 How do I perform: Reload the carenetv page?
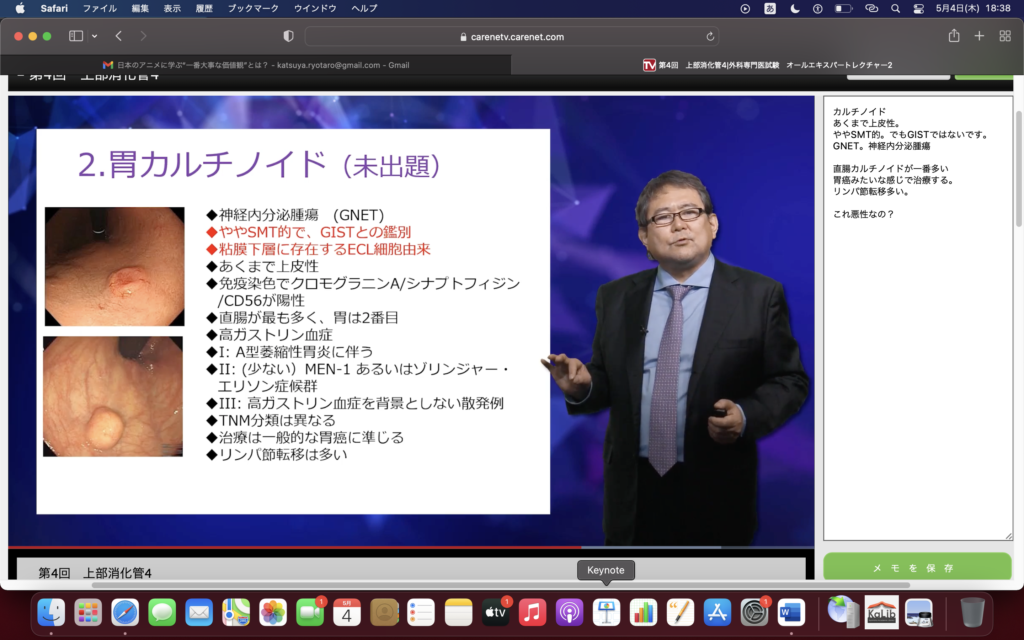coord(711,36)
